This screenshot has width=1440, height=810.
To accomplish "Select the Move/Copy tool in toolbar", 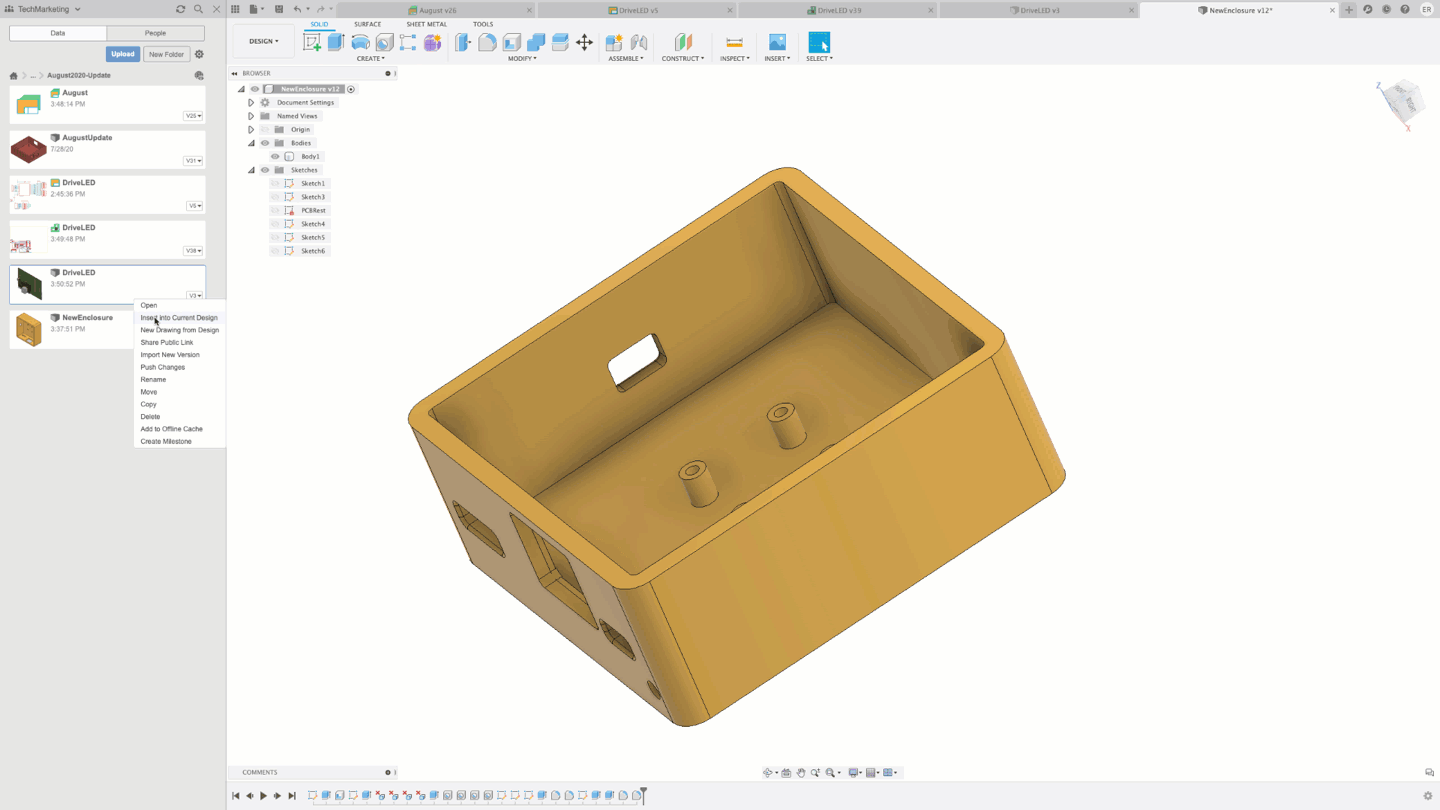I will (585, 42).
